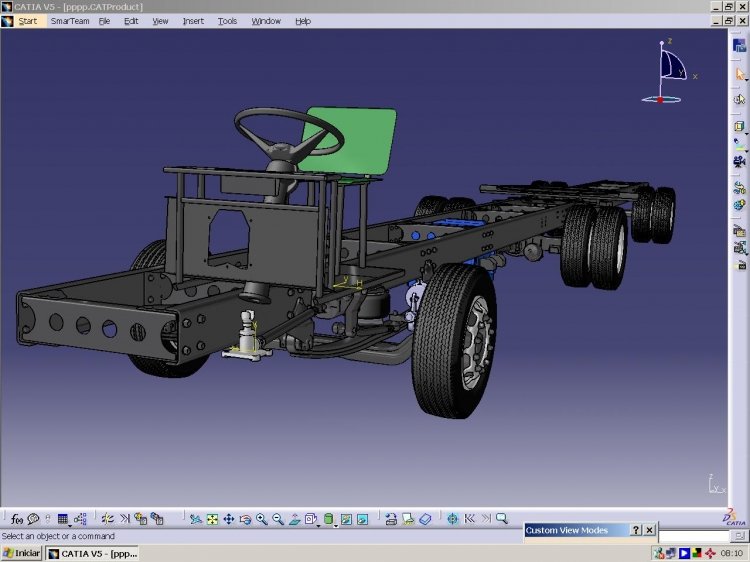750x562 pixels.
Task: Expand the view mode cylinder dropdown arrow
Action: click(x=336, y=526)
